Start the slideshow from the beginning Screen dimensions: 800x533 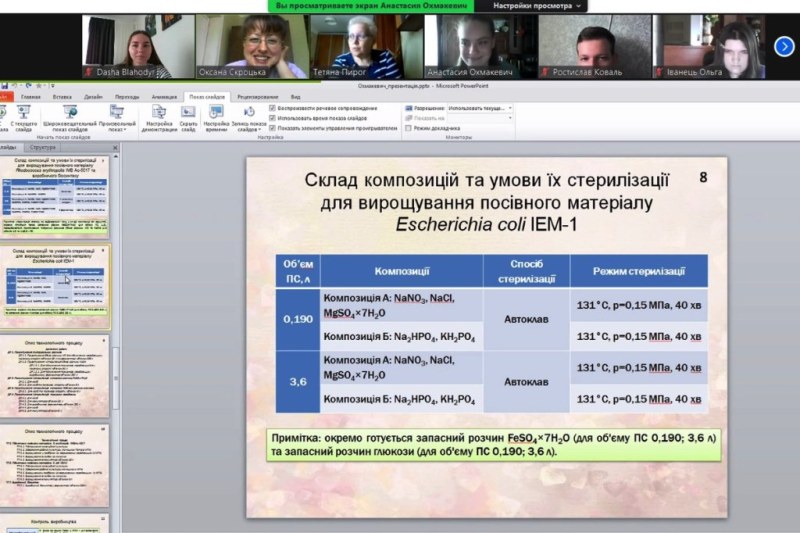[3, 118]
